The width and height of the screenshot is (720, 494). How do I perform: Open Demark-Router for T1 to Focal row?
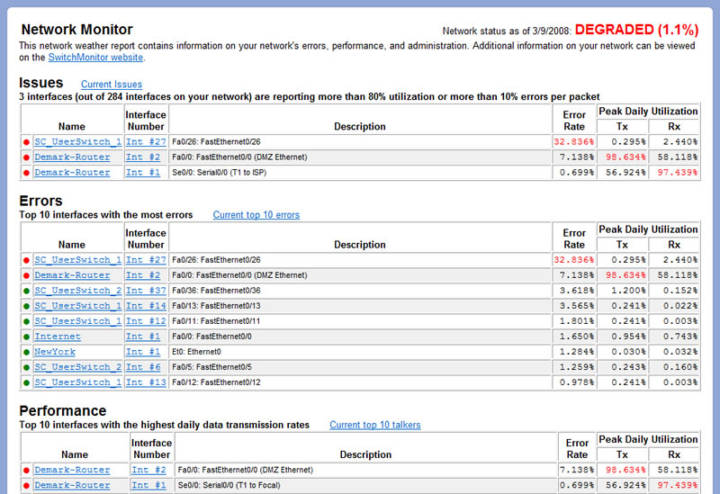72,485
